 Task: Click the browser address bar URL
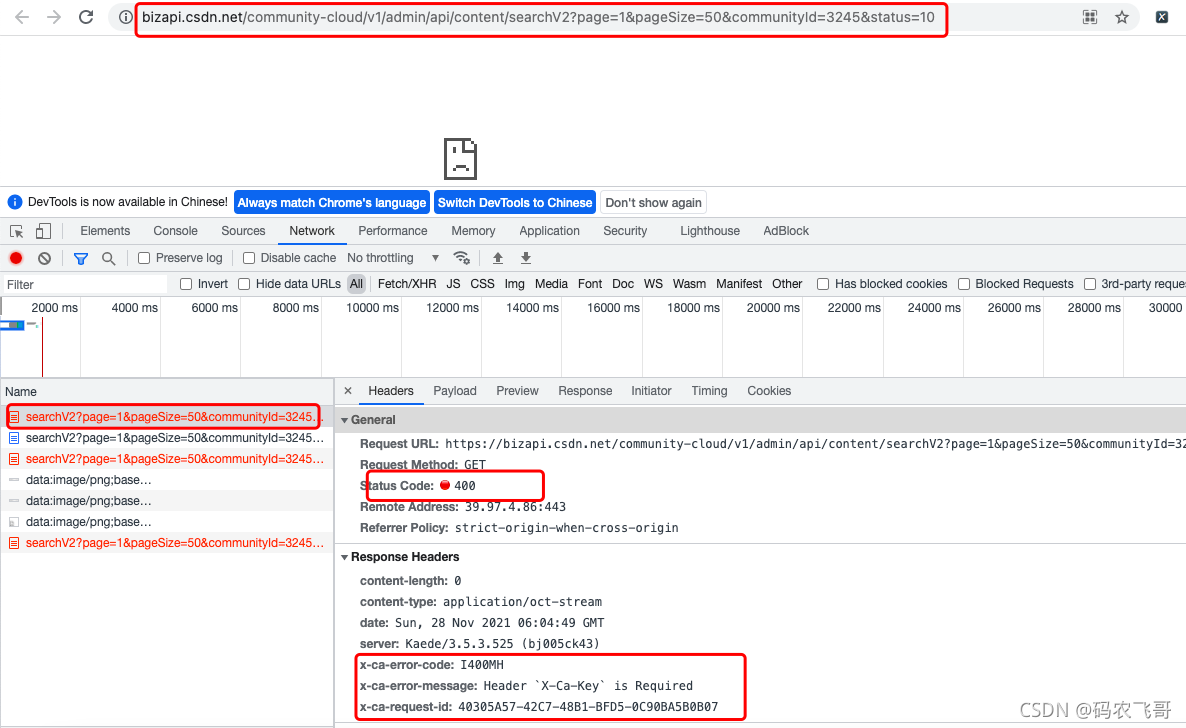point(539,17)
